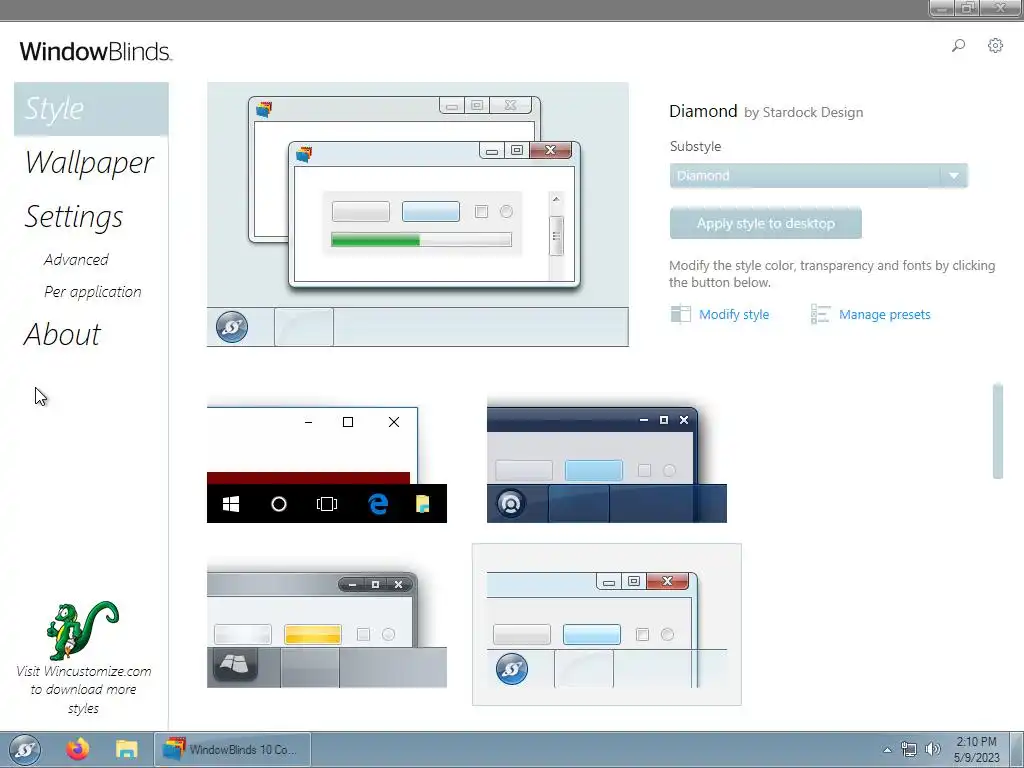This screenshot has height=768, width=1024.
Task: Select the WindowBlinds 10 taskbar button
Action: coord(232,750)
